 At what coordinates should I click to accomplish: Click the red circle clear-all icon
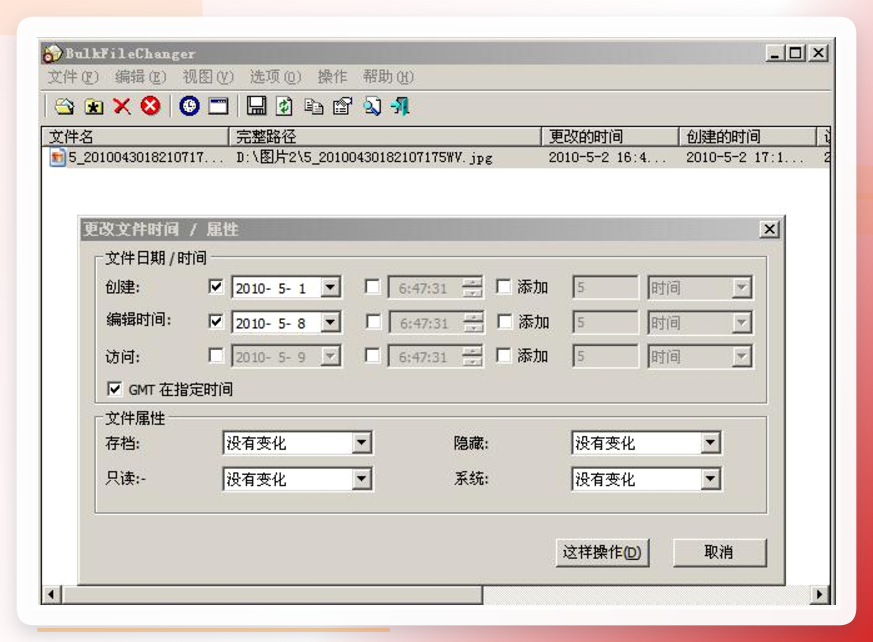click(x=150, y=105)
